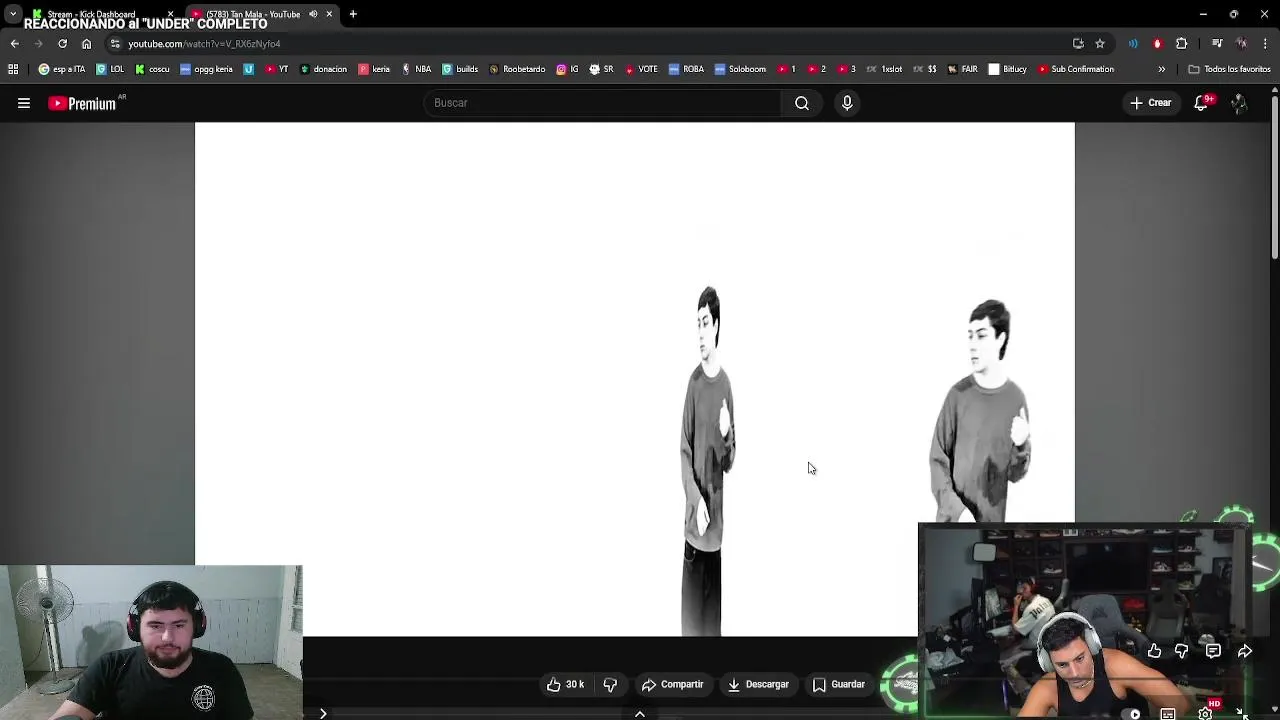Click the youtube.com address bar URL
This screenshot has height=720, width=1280.
point(204,44)
